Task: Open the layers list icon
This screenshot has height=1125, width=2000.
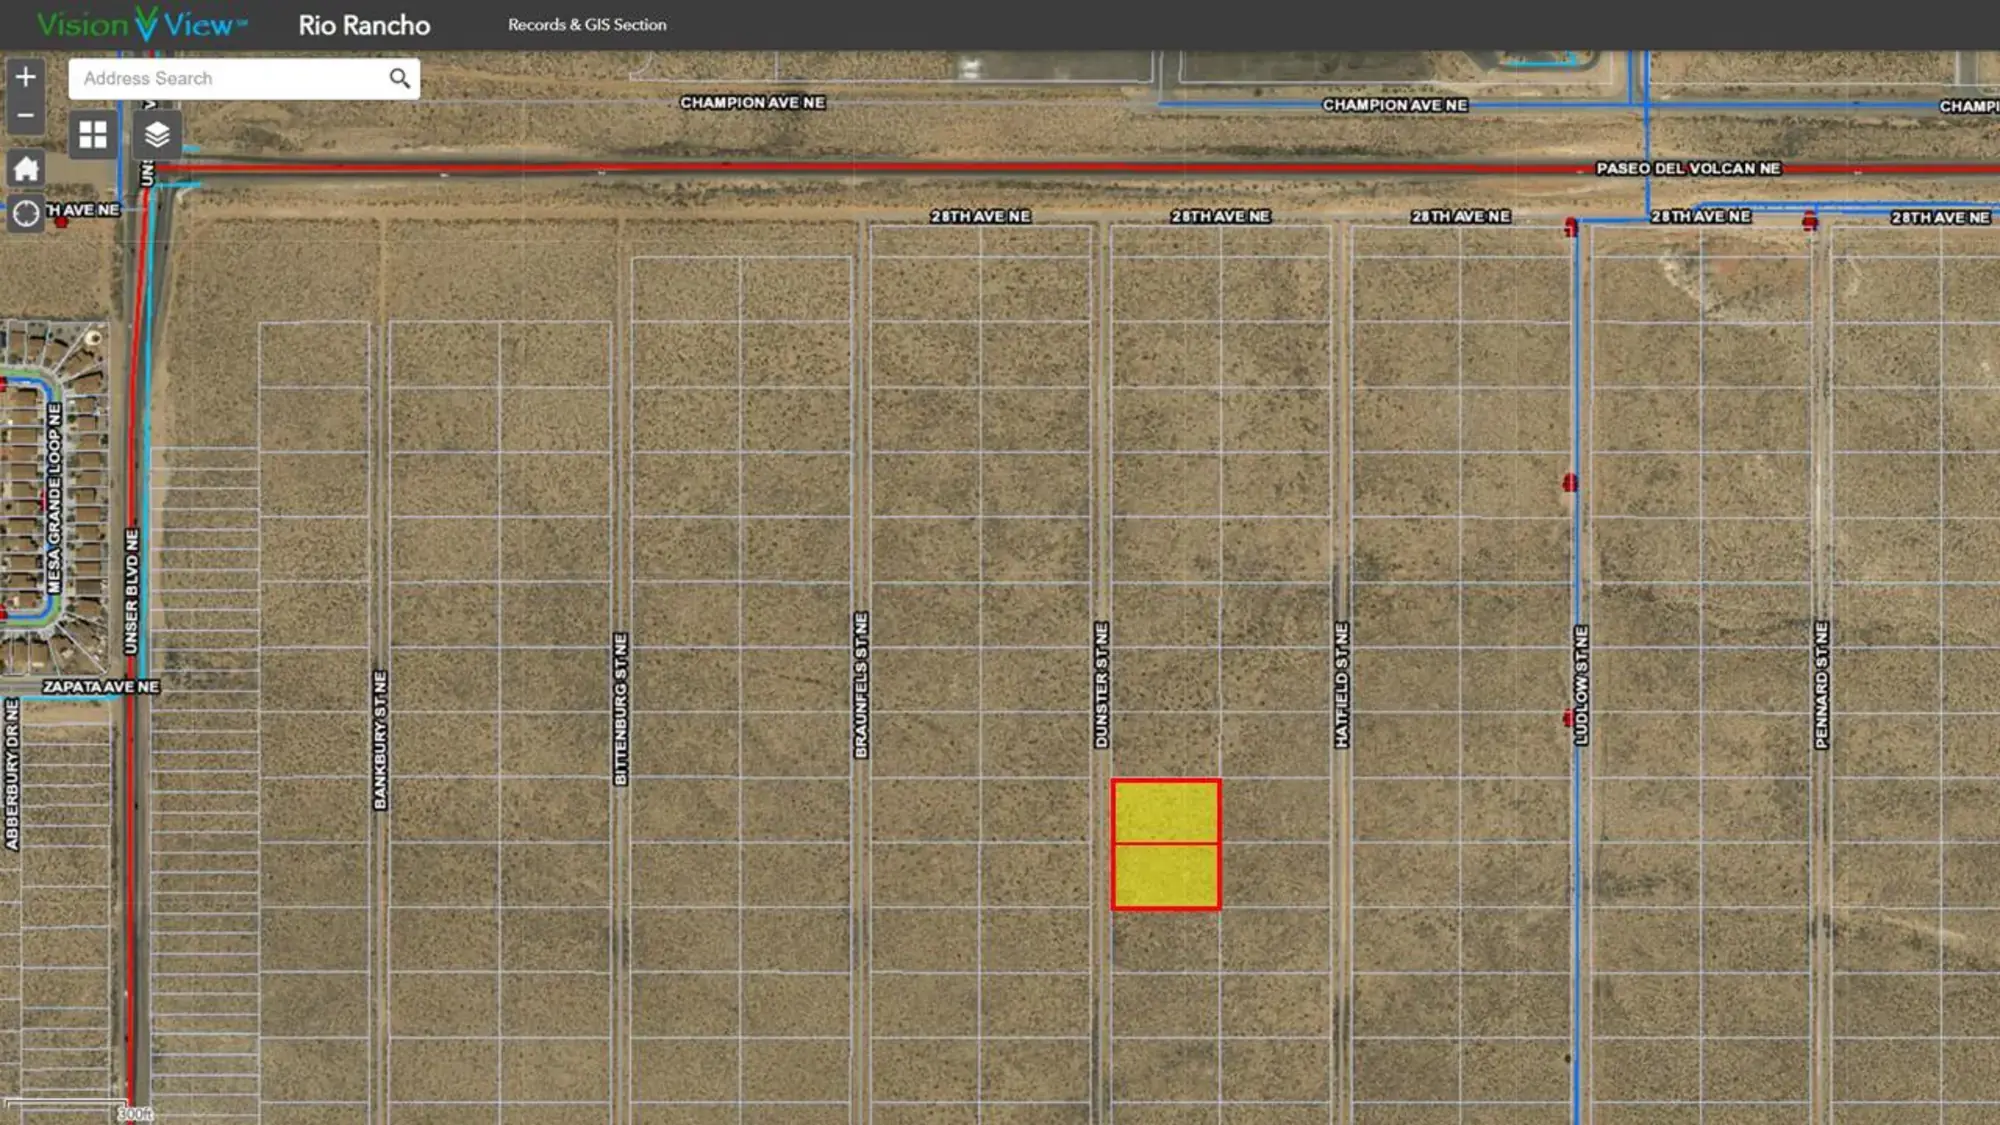Action: (157, 134)
